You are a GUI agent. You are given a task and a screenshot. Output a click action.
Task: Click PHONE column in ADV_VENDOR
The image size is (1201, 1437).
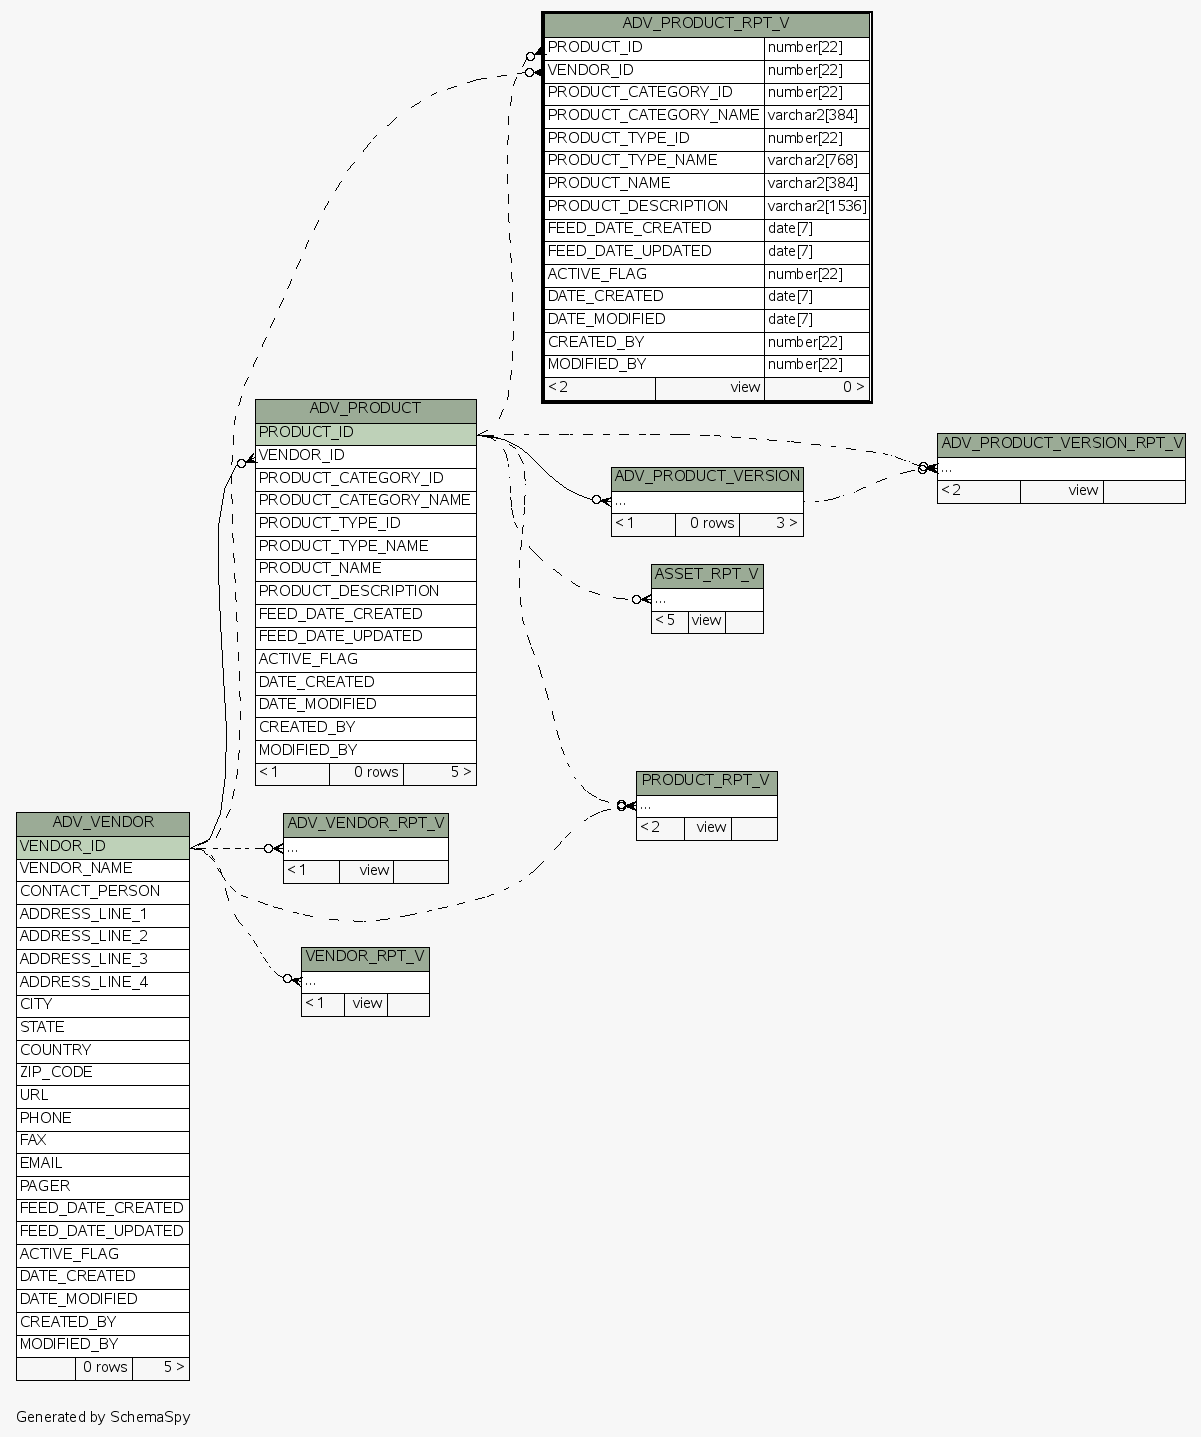coord(103,1119)
